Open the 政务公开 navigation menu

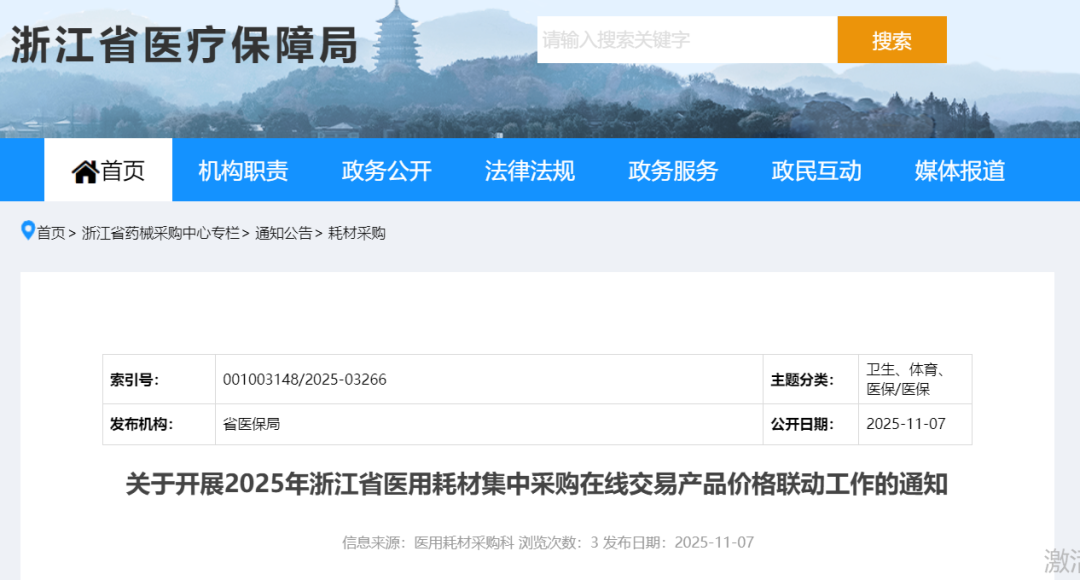click(388, 170)
